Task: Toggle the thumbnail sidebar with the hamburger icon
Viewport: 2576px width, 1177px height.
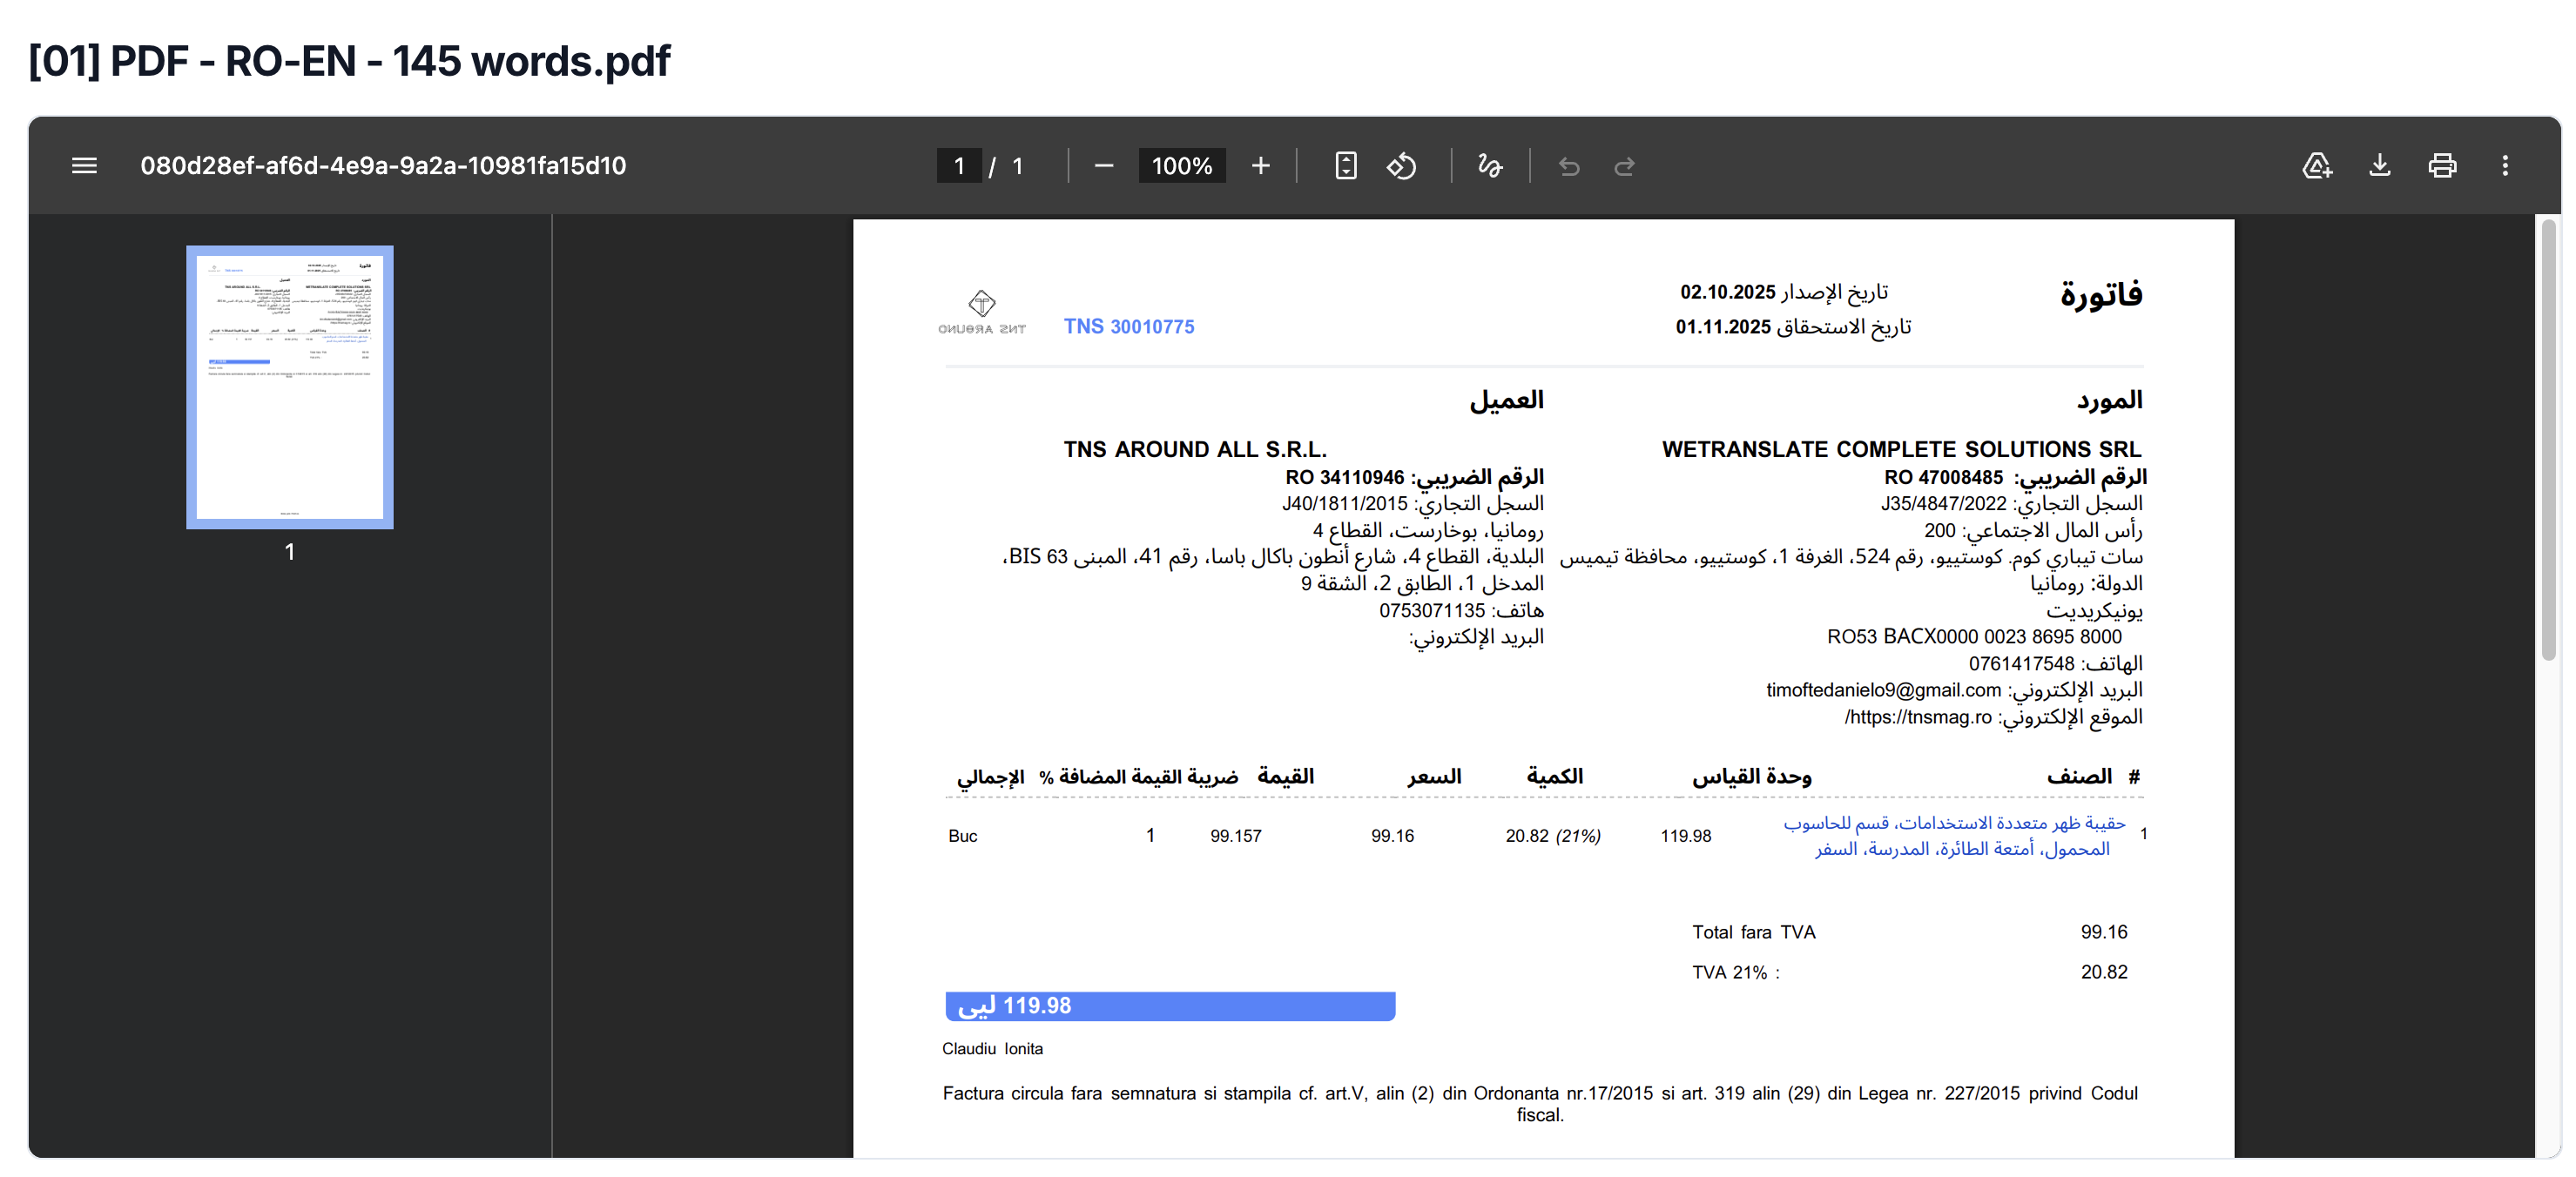Action: click(84, 166)
